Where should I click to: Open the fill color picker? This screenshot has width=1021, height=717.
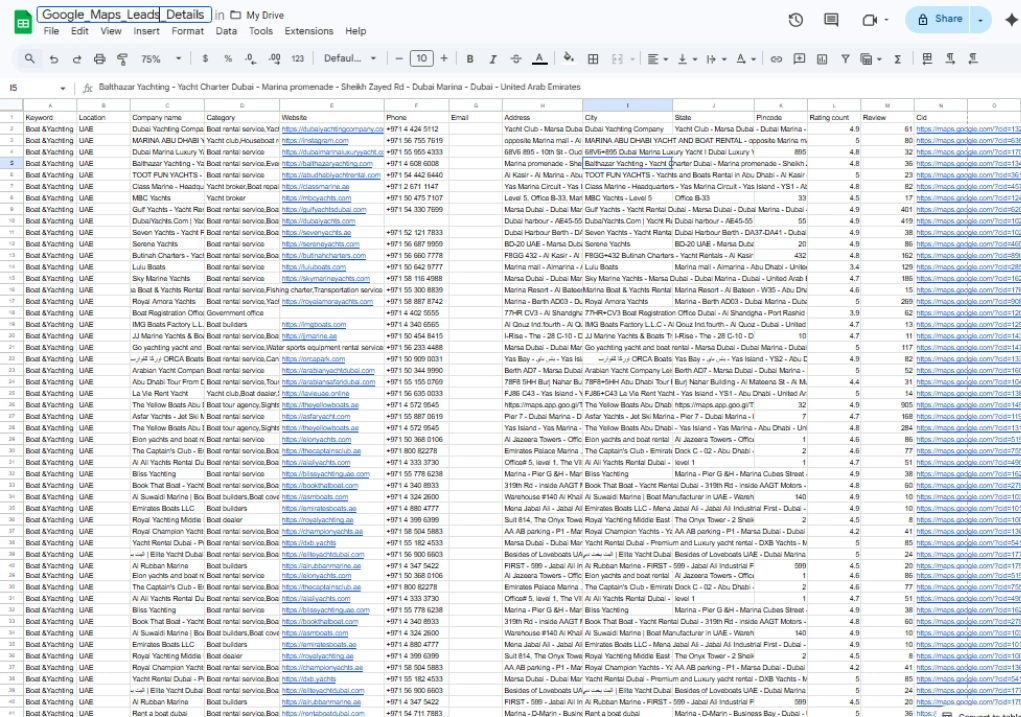pos(568,59)
